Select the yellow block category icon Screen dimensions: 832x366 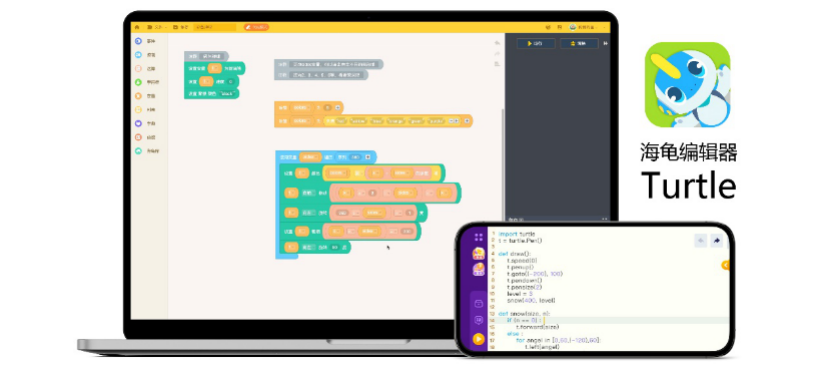138,110
